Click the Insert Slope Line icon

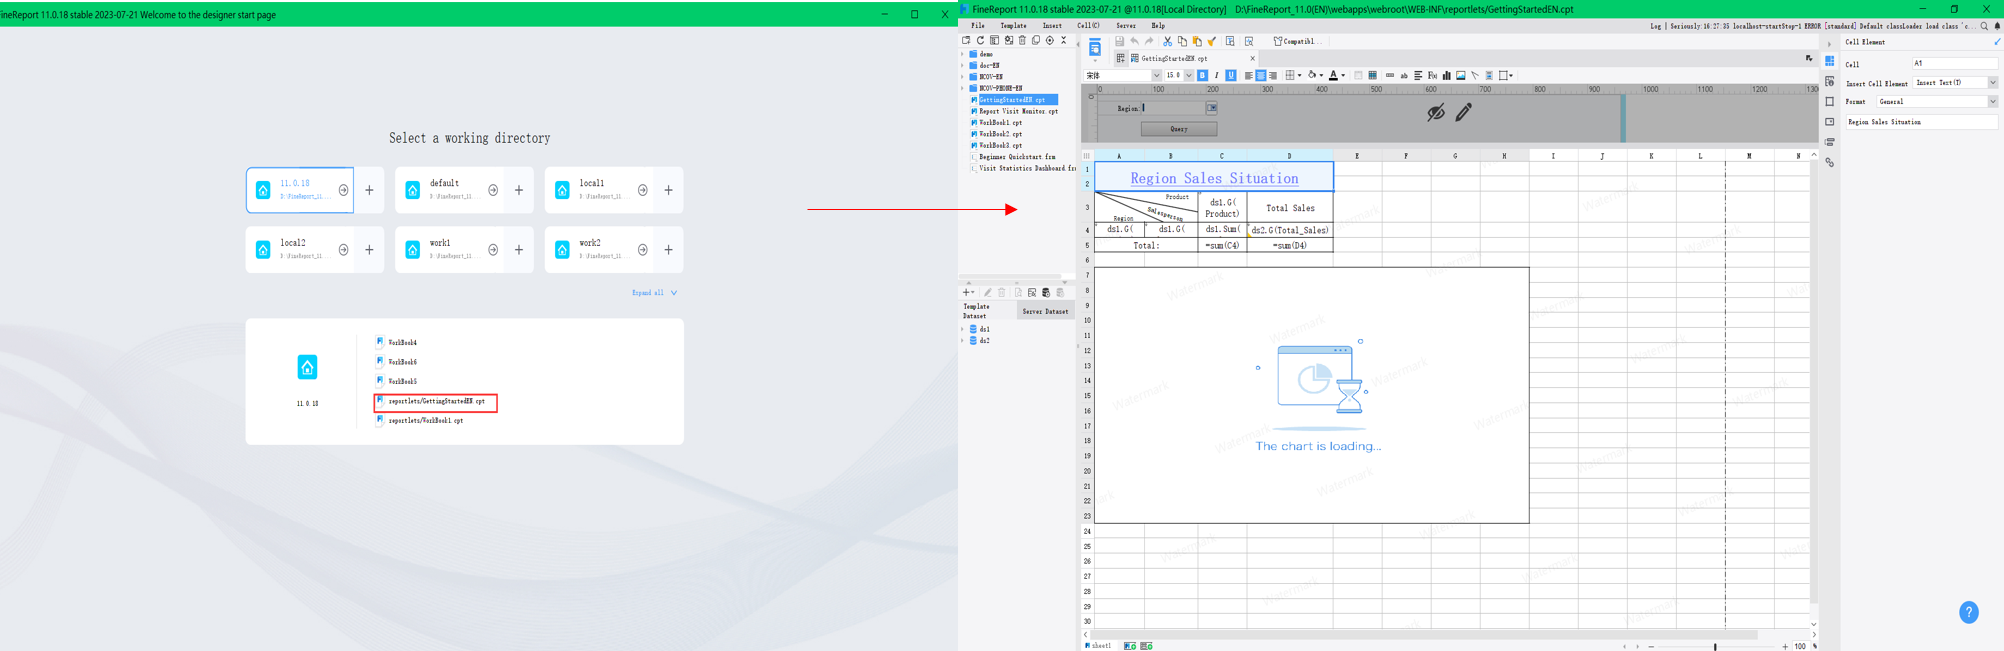[1475, 75]
